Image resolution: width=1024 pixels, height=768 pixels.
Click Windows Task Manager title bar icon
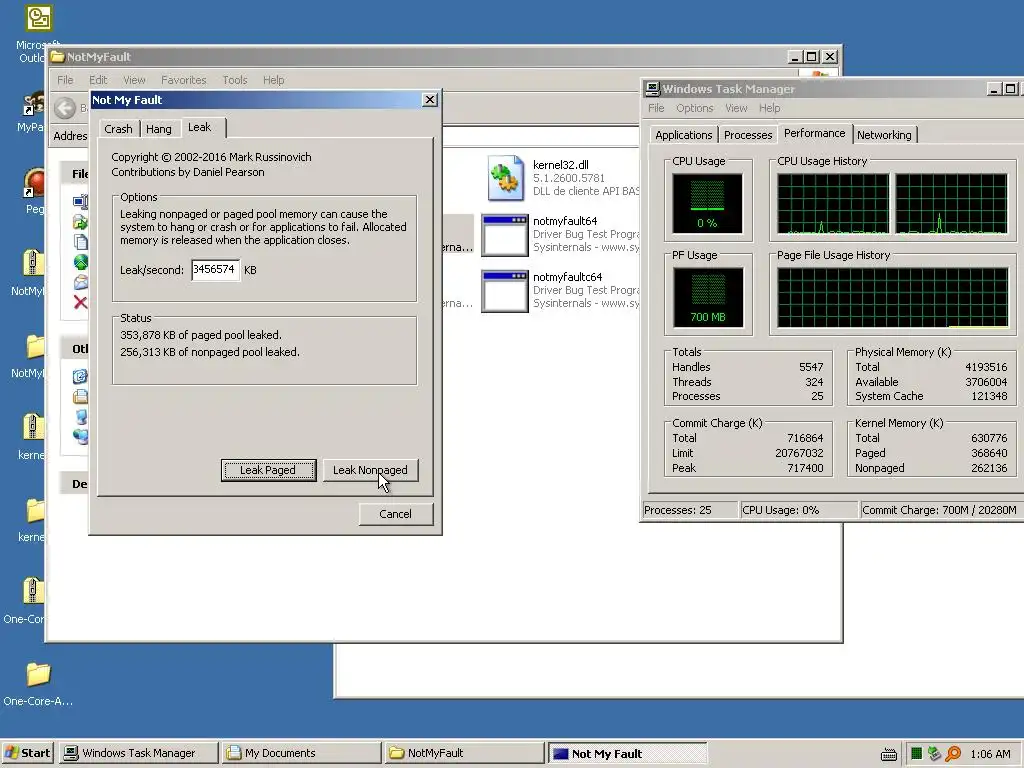652,89
